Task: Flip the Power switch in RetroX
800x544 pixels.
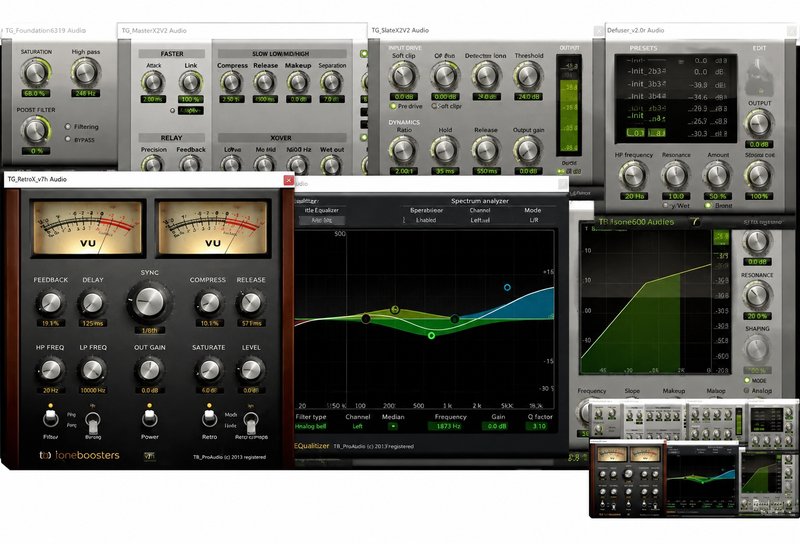Action: pyautogui.click(x=149, y=418)
